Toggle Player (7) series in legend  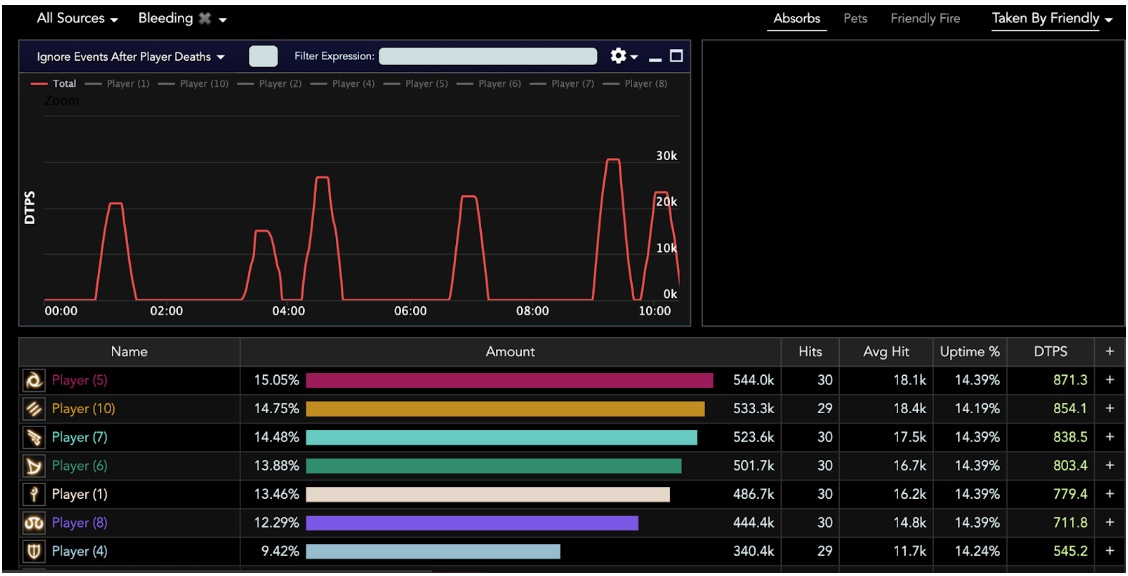(562, 83)
